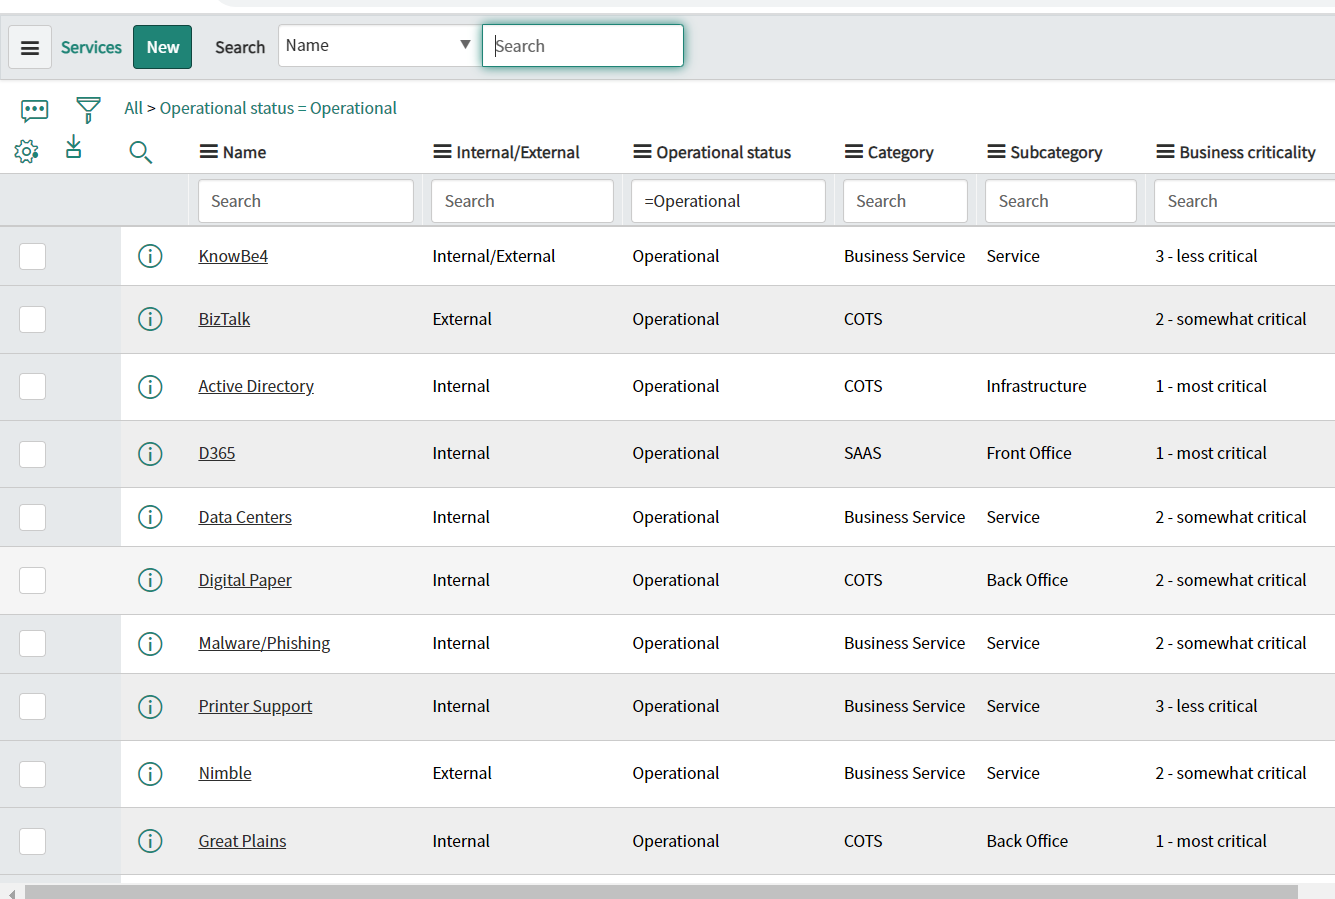This screenshot has height=899, width=1335.
Task: Click the Front Office subcategory cell
Action: 1029,453
